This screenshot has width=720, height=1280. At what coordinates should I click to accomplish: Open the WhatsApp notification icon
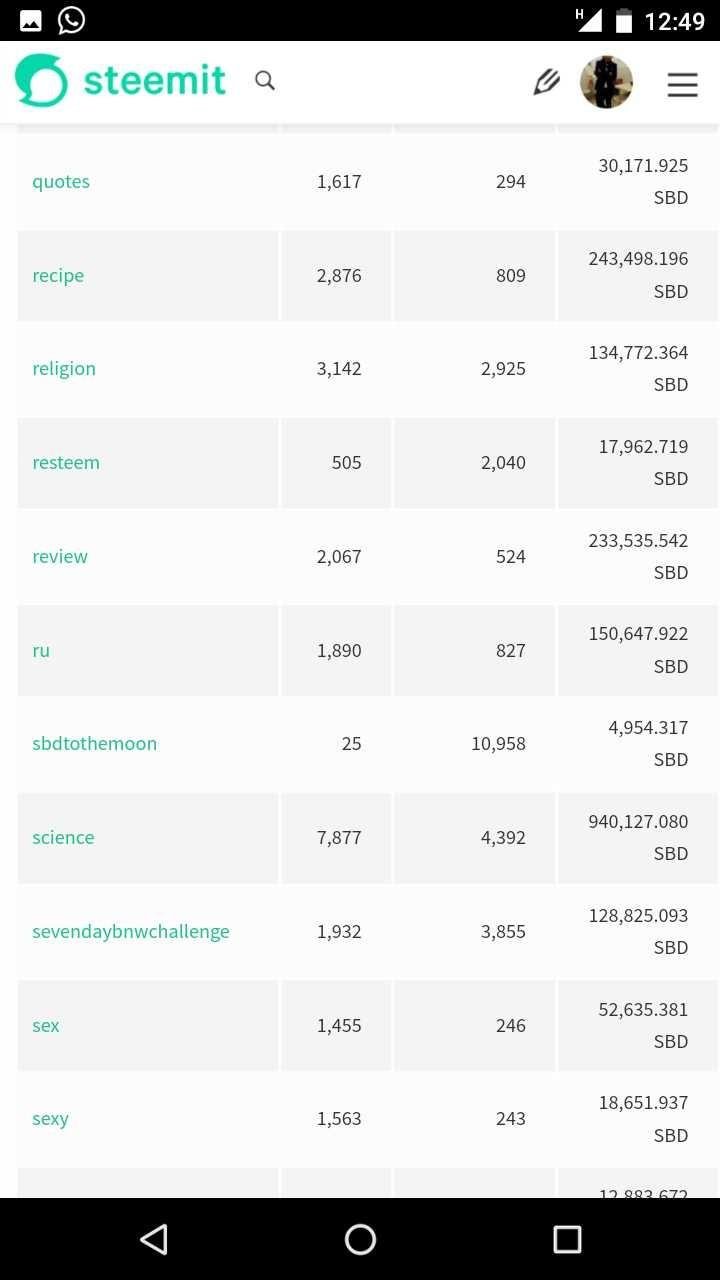pos(71,20)
